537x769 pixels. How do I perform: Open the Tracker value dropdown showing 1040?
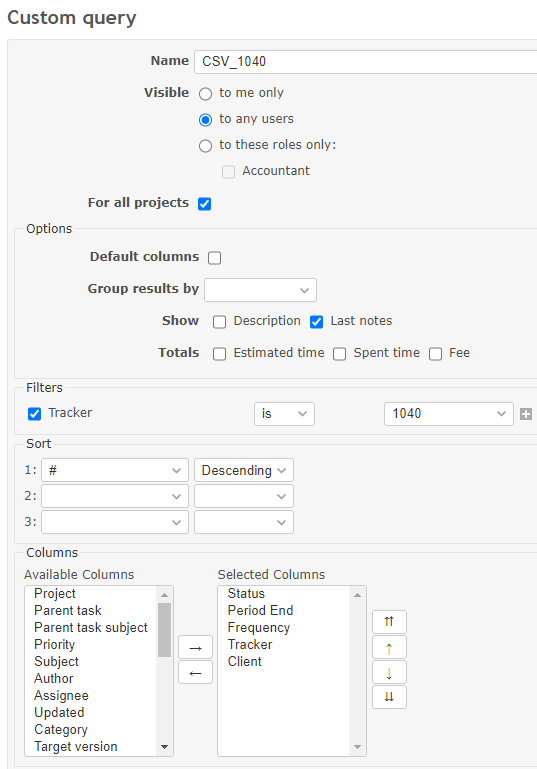click(x=449, y=414)
